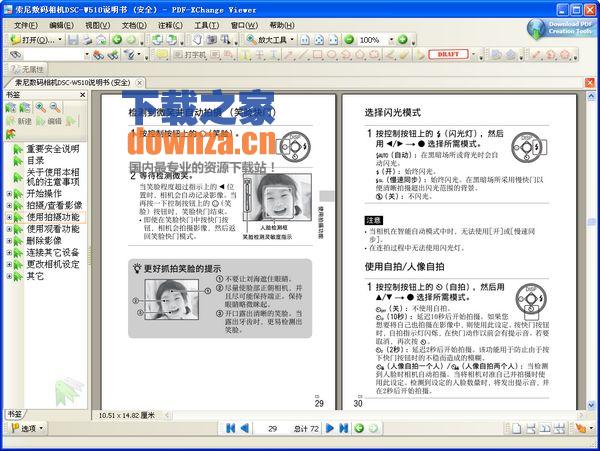Screen dimensions: 600x451
Task: Open the 窗口(W) menu
Action: (244, 25)
